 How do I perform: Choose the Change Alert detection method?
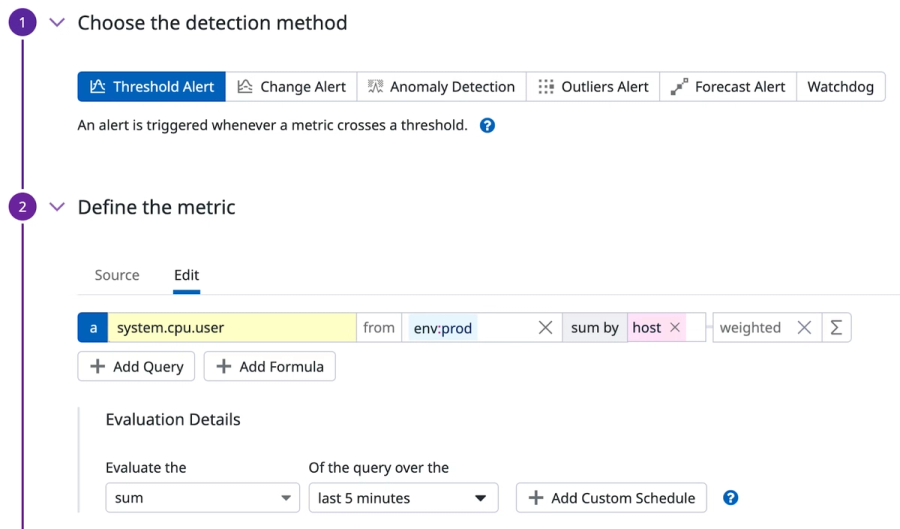[292, 87]
